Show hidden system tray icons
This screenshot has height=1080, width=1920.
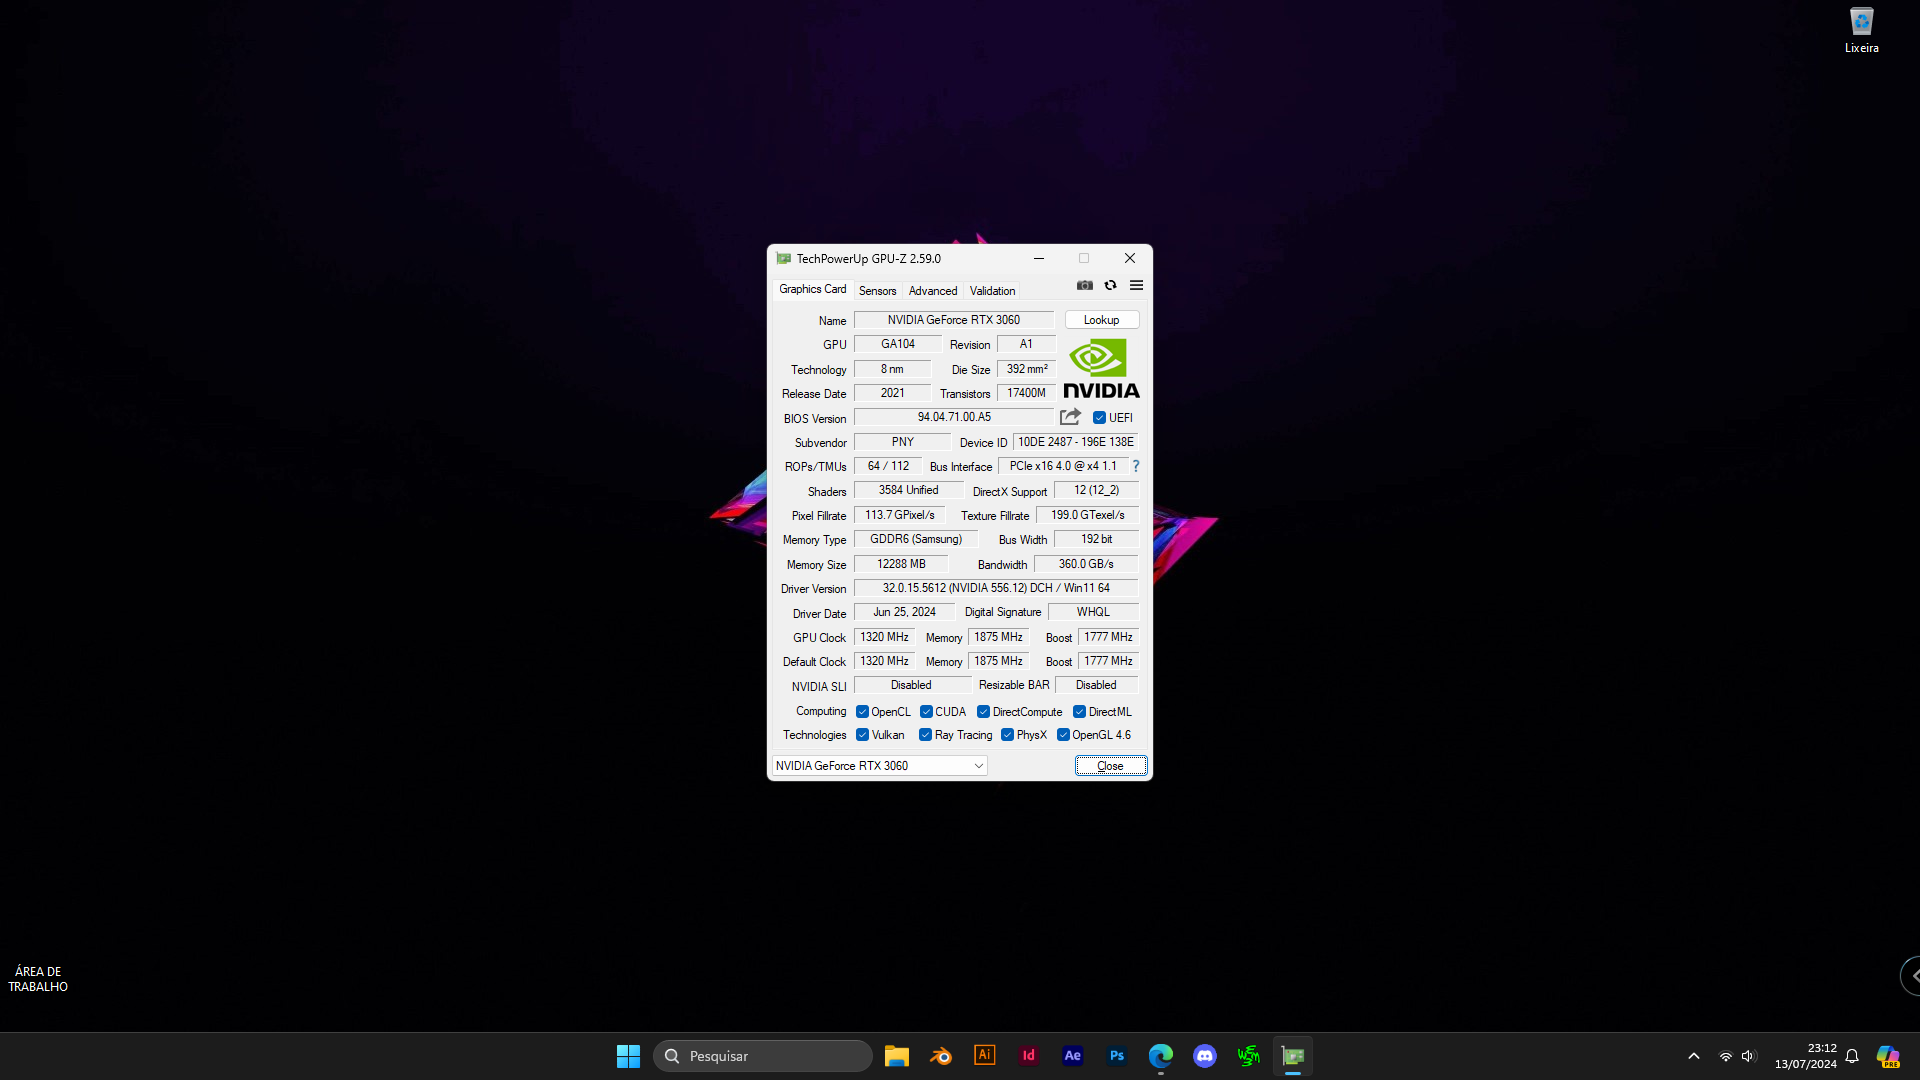click(x=1693, y=1056)
